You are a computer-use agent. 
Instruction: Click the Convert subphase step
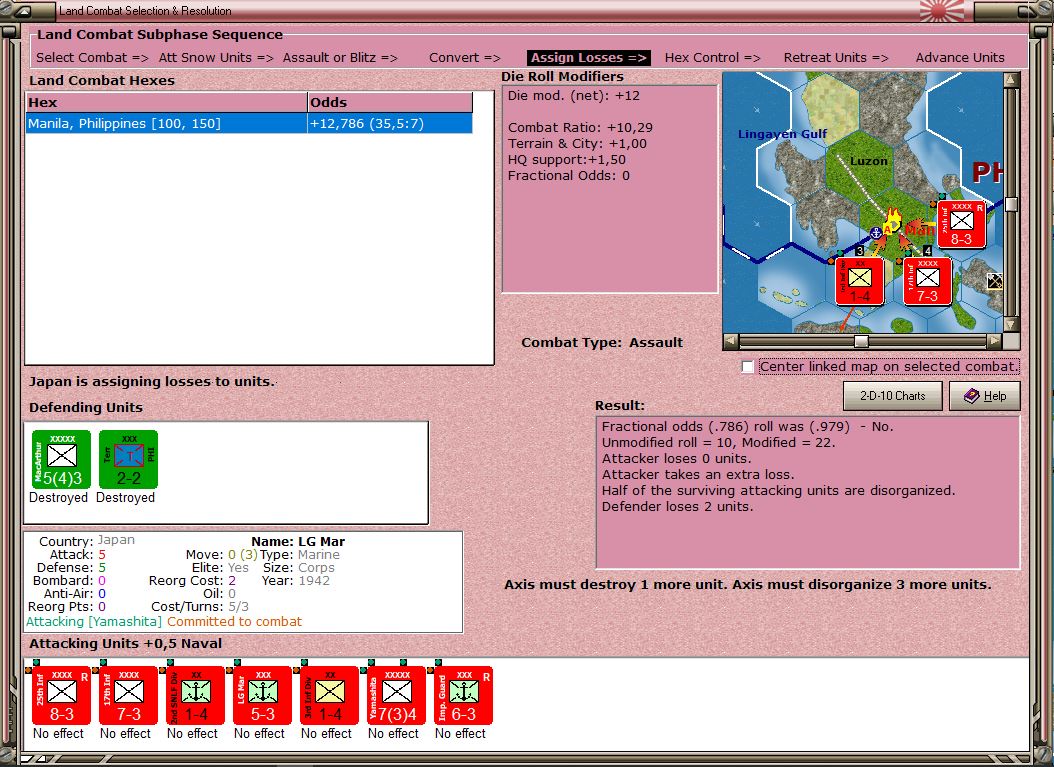pos(464,58)
